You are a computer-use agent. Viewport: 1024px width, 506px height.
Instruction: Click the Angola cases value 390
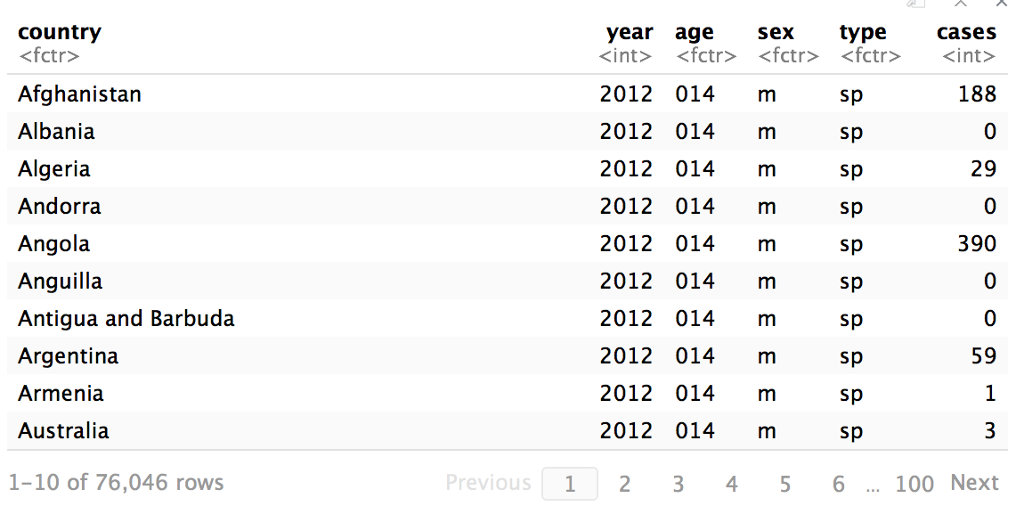pos(977,244)
